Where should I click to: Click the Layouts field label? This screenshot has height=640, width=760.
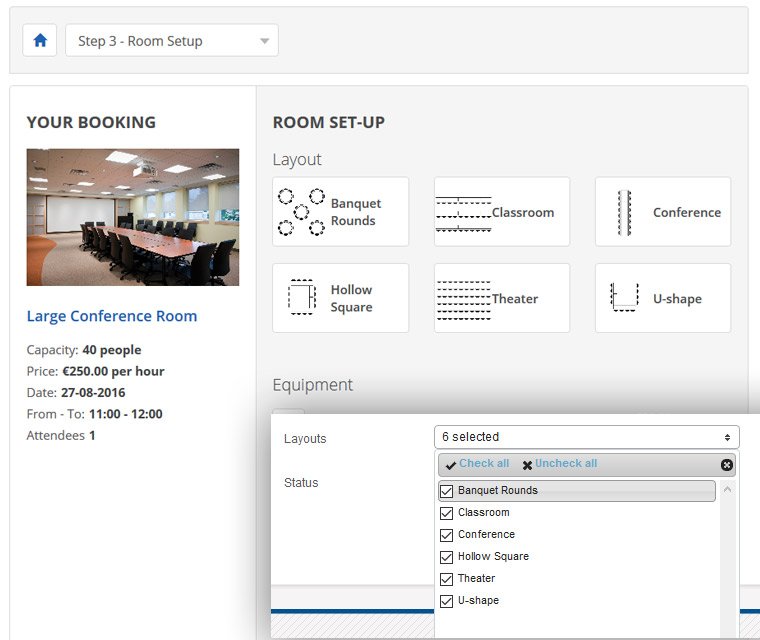pyautogui.click(x=305, y=438)
